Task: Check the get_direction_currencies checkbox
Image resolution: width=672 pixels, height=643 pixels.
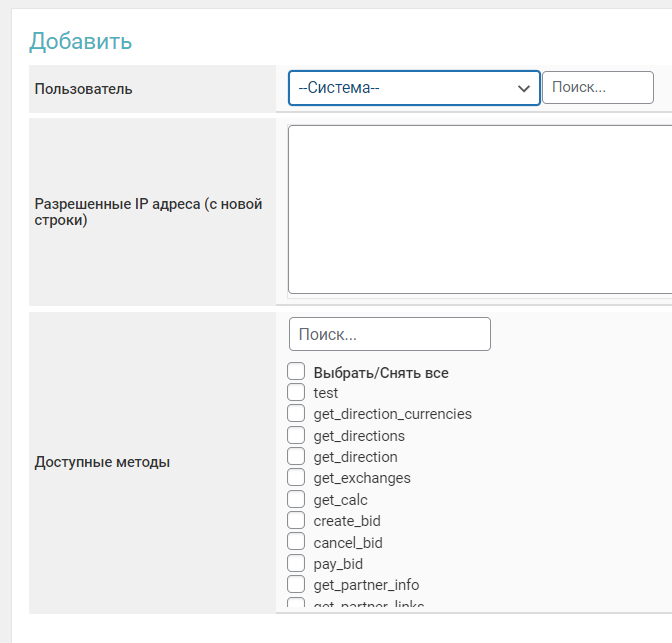Action: coord(296,414)
